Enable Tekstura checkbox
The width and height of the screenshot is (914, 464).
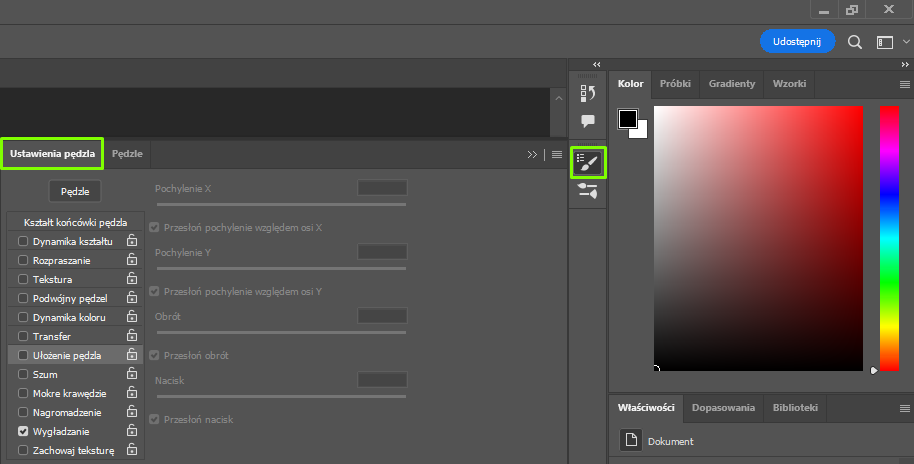coord(23,279)
